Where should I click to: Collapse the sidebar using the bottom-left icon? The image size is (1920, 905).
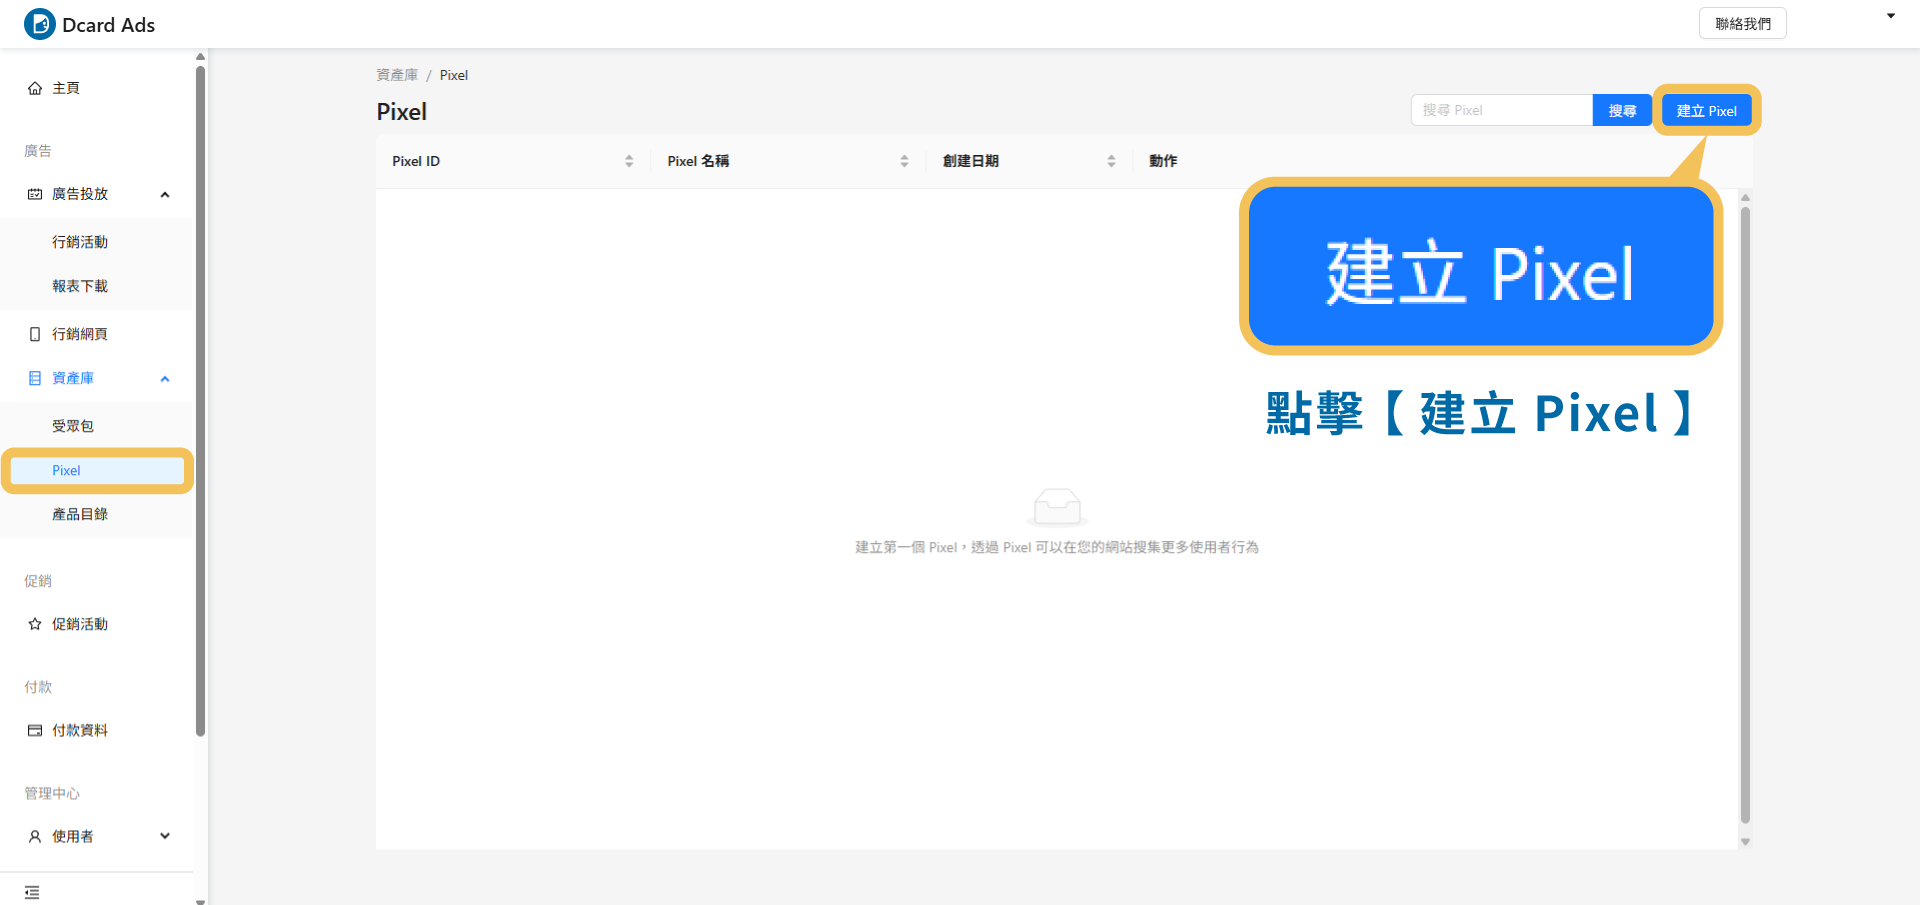(32, 891)
